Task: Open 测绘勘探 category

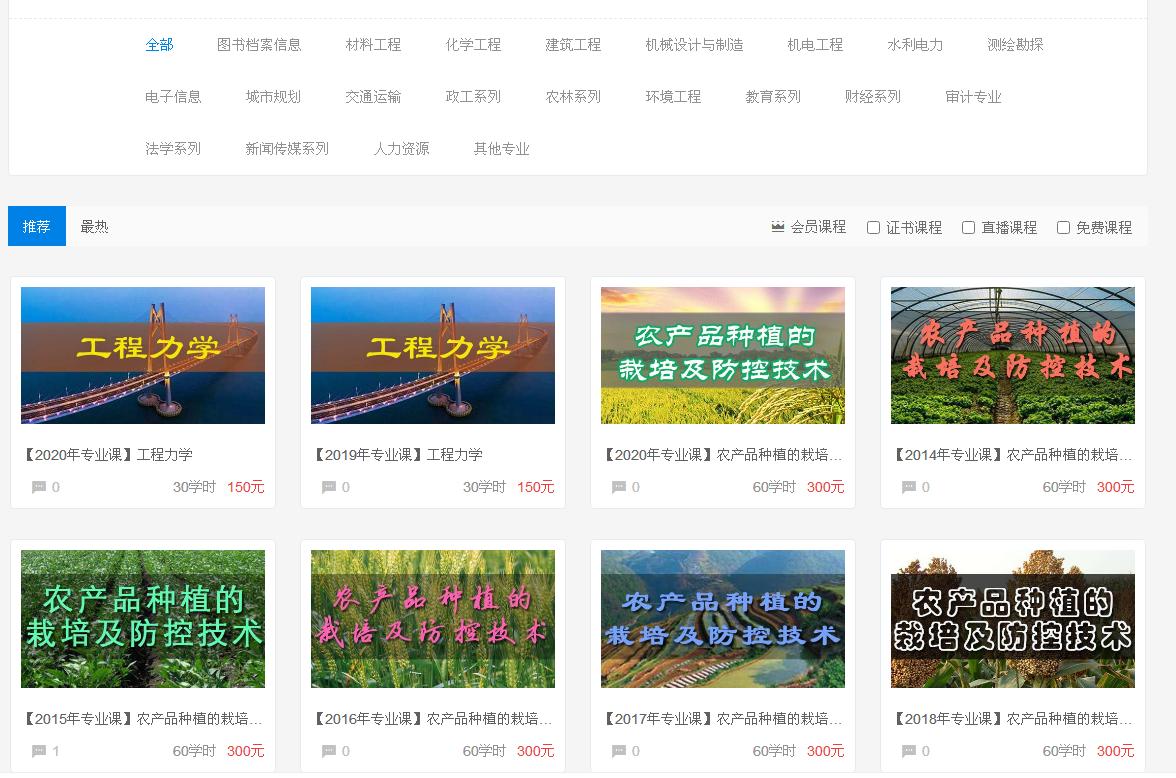Action: (1016, 45)
